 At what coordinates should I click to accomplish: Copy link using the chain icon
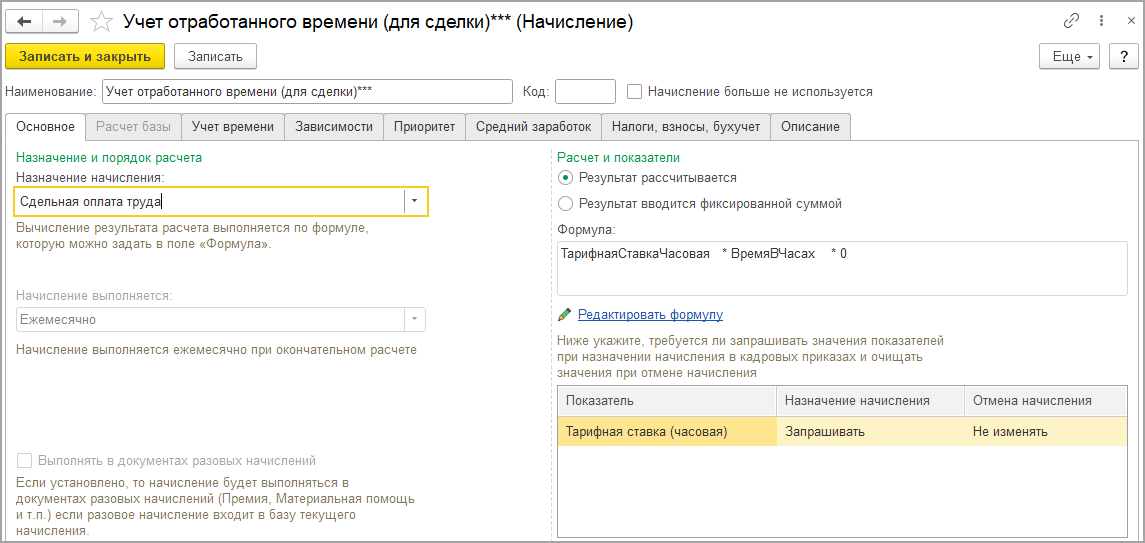pyautogui.click(x=1072, y=21)
